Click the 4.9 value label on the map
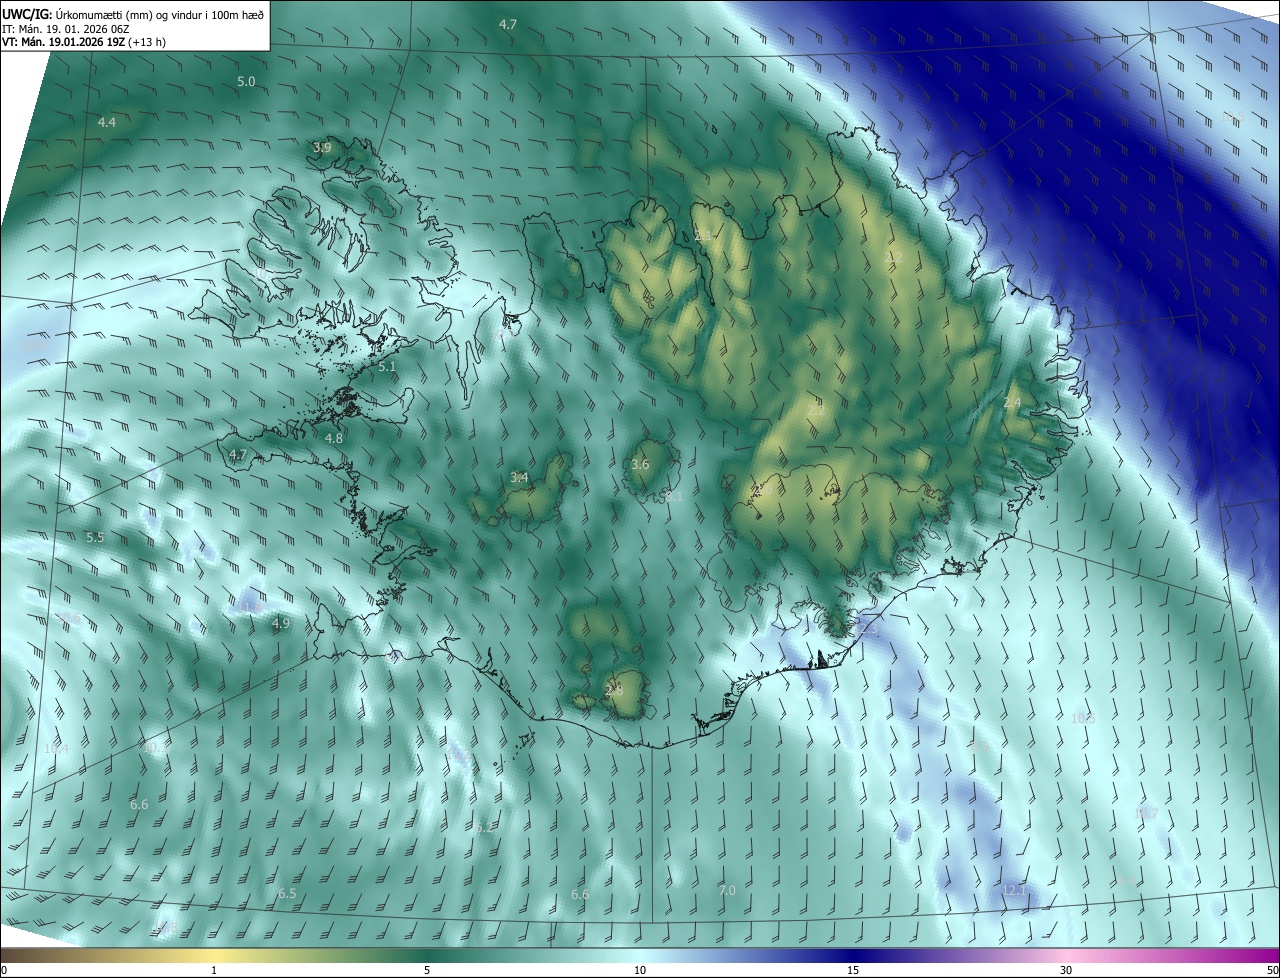Screen dimensions: 1280x978 click(281, 623)
